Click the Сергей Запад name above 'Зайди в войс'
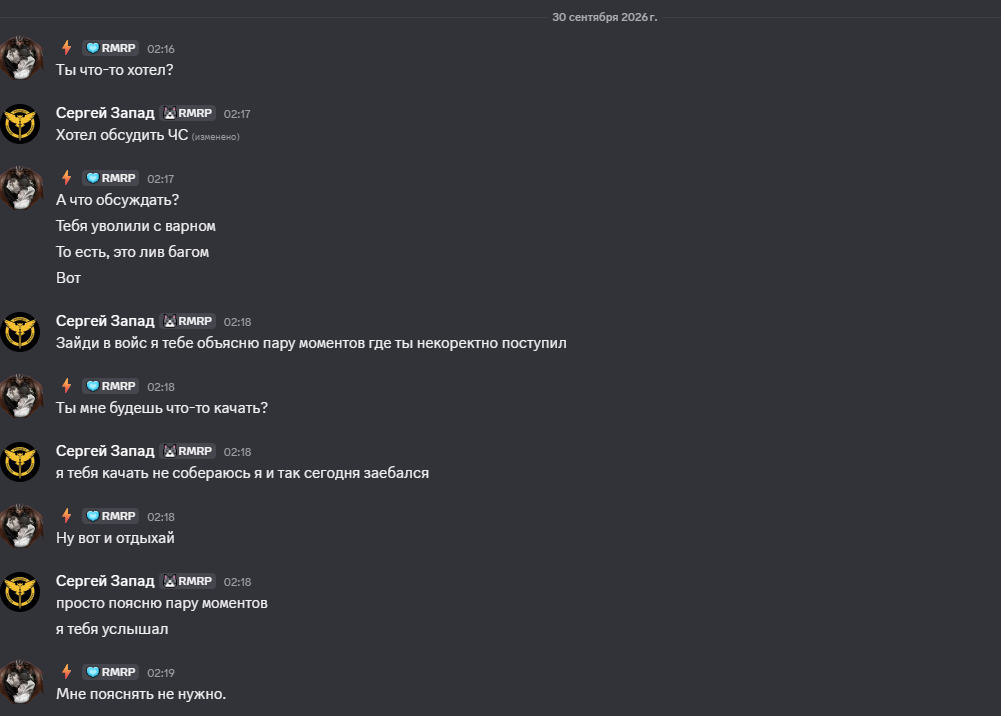This screenshot has height=716, width=1001. pyautogui.click(x=105, y=321)
